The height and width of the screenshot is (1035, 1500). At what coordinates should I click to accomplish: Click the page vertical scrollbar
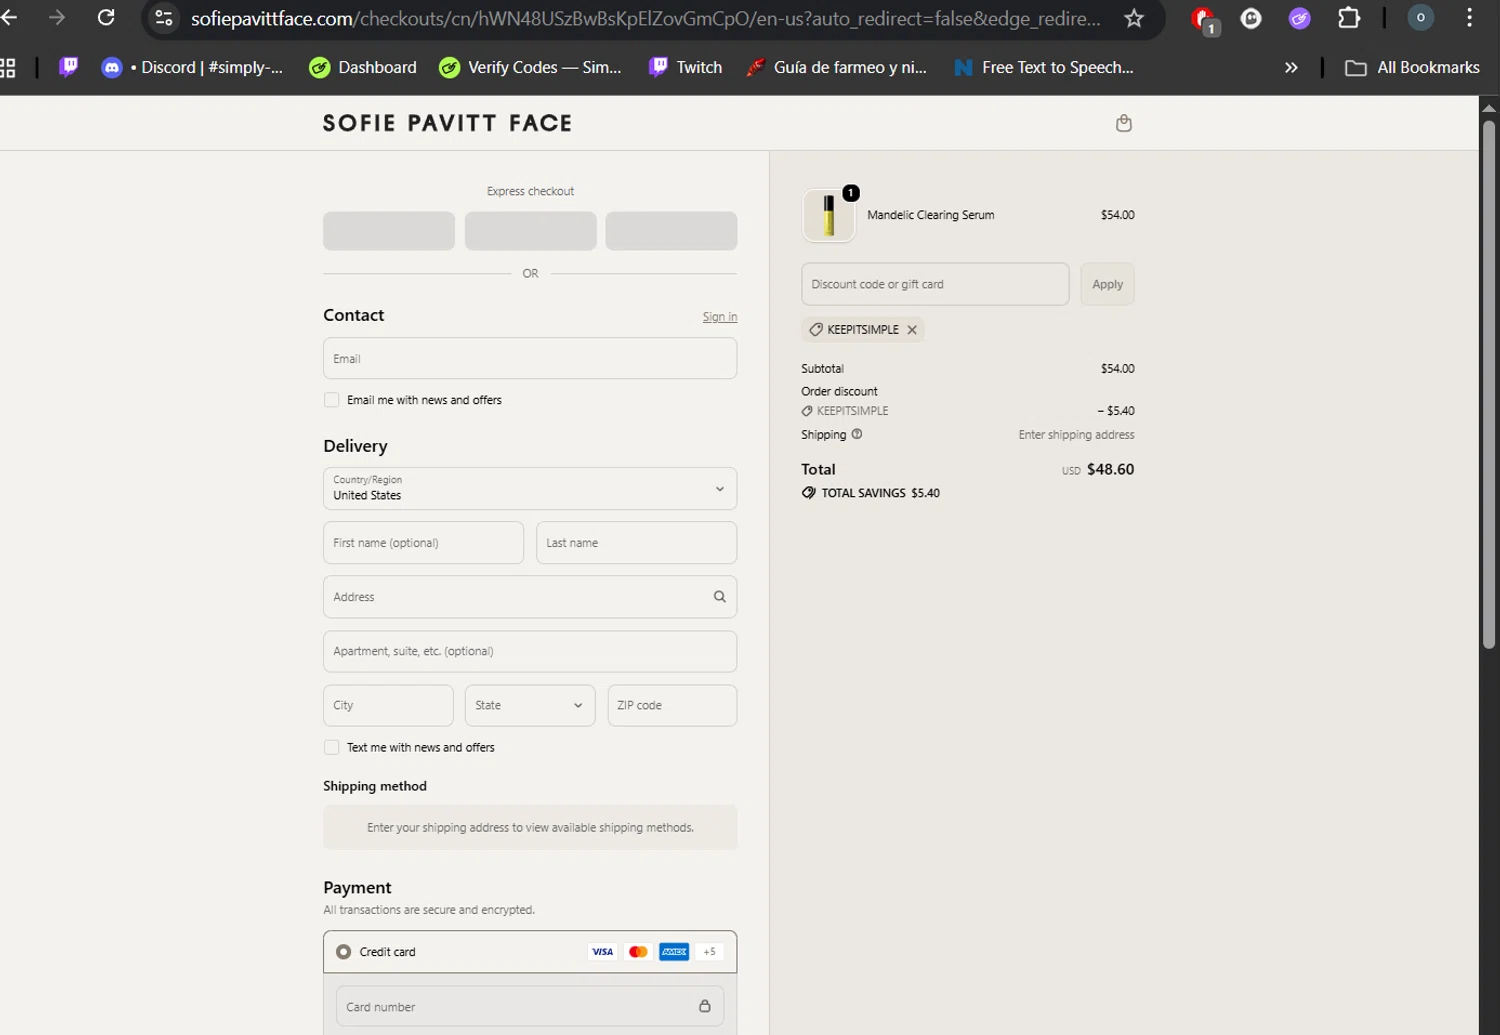pyautogui.click(x=1489, y=385)
